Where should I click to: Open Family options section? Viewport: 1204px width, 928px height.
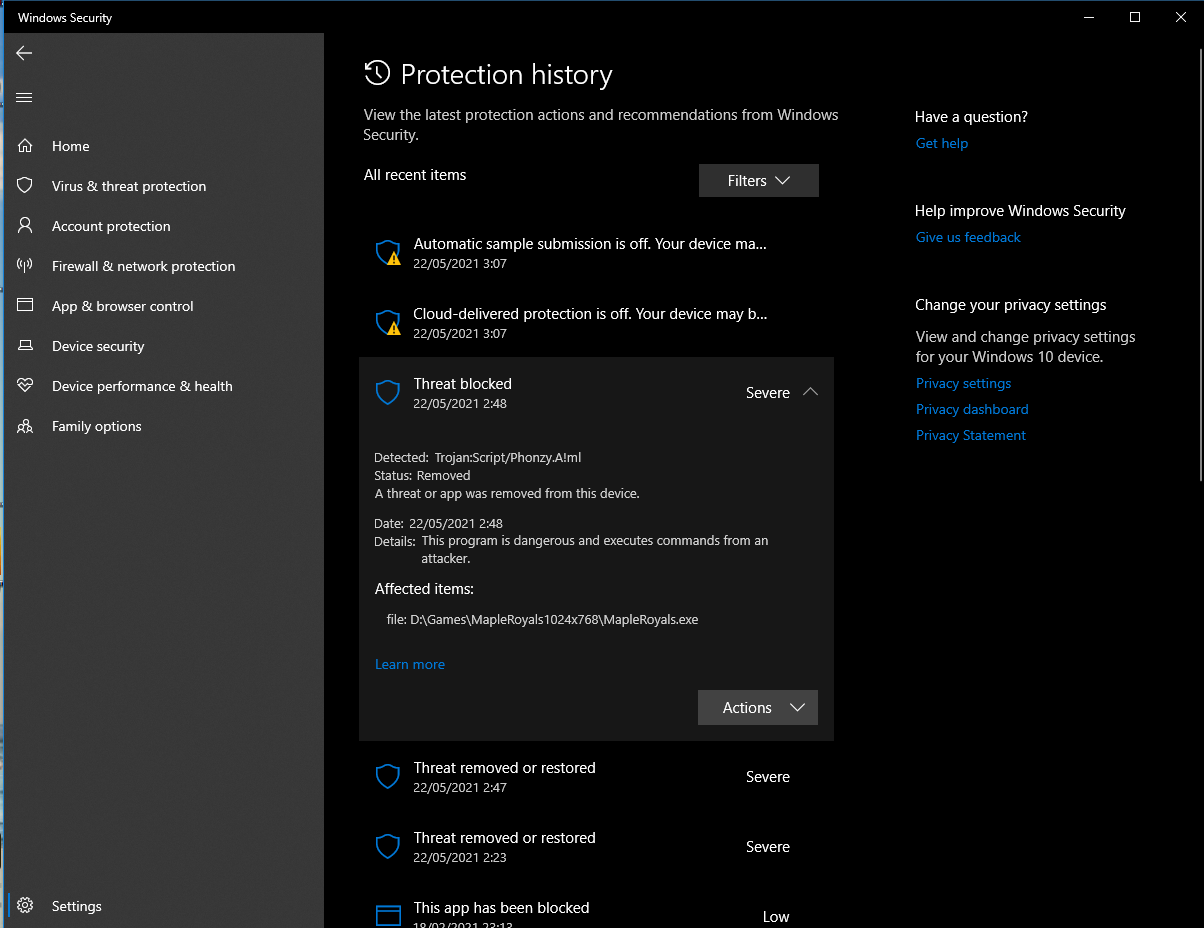tap(96, 426)
